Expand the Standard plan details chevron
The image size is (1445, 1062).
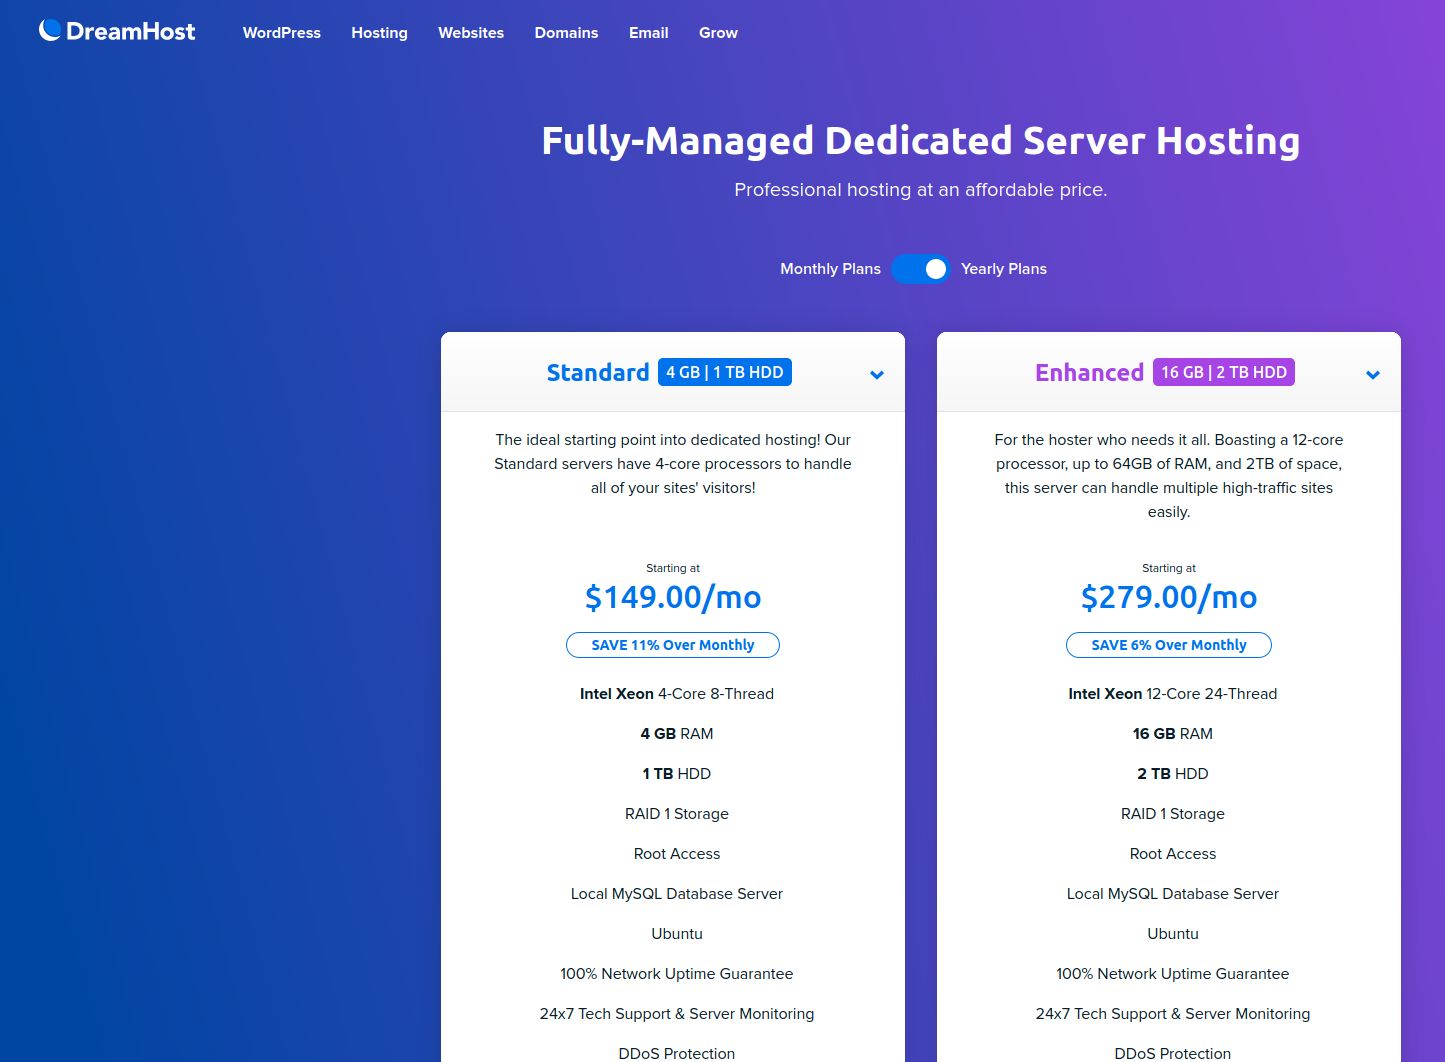coord(877,375)
